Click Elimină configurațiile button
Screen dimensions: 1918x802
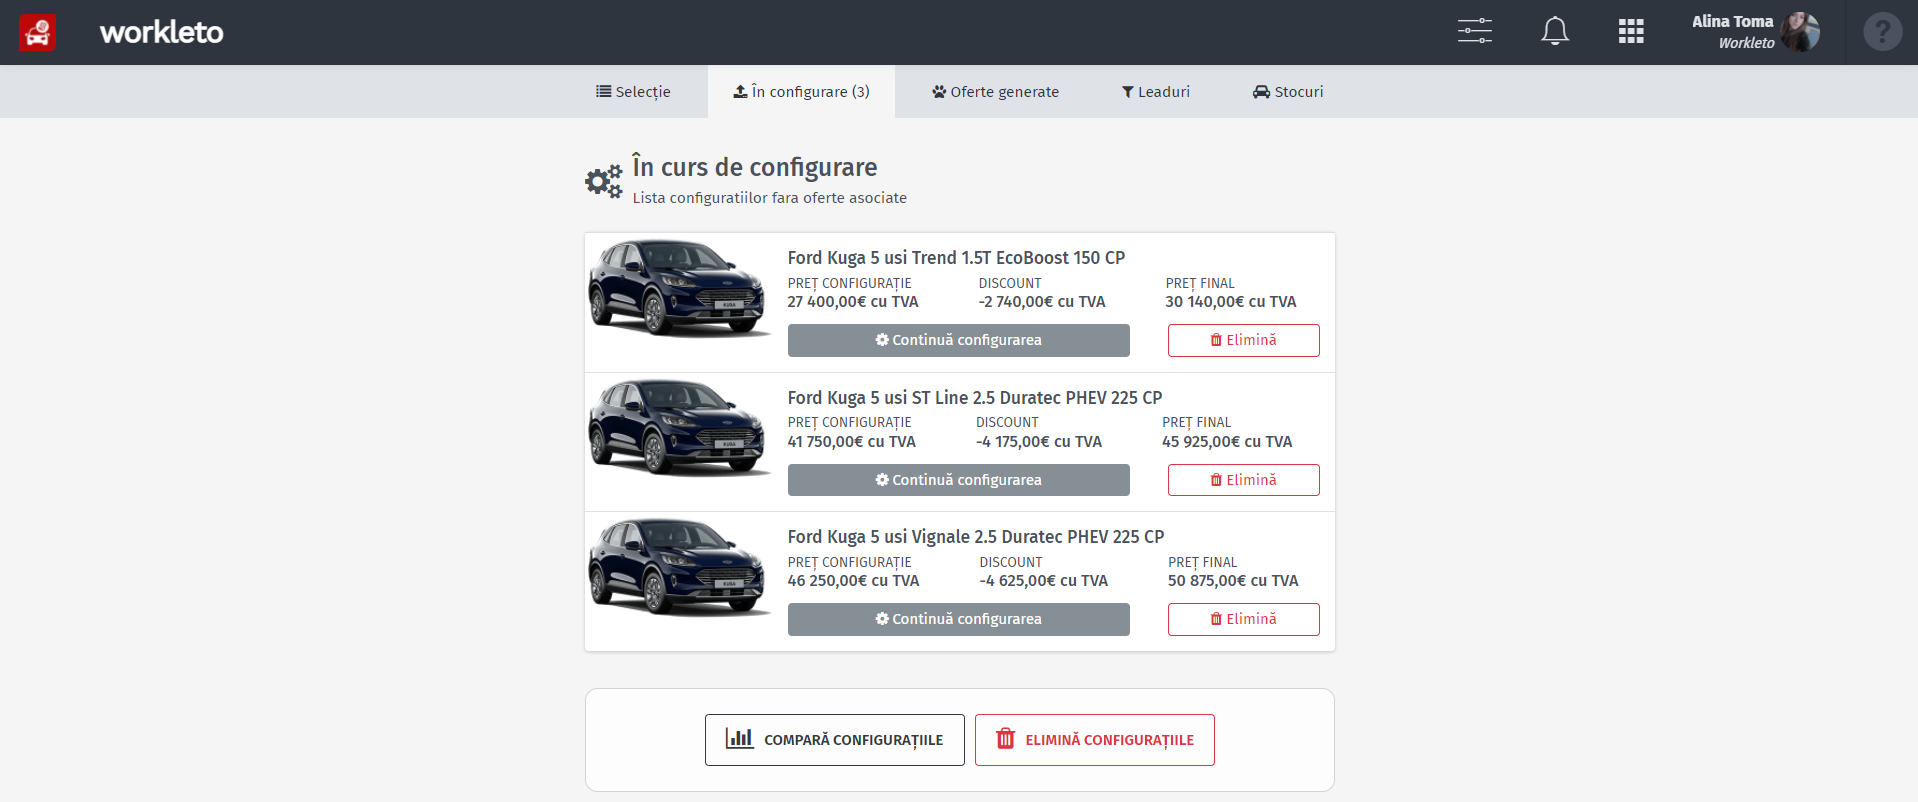pyautogui.click(x=1094, y=740)
